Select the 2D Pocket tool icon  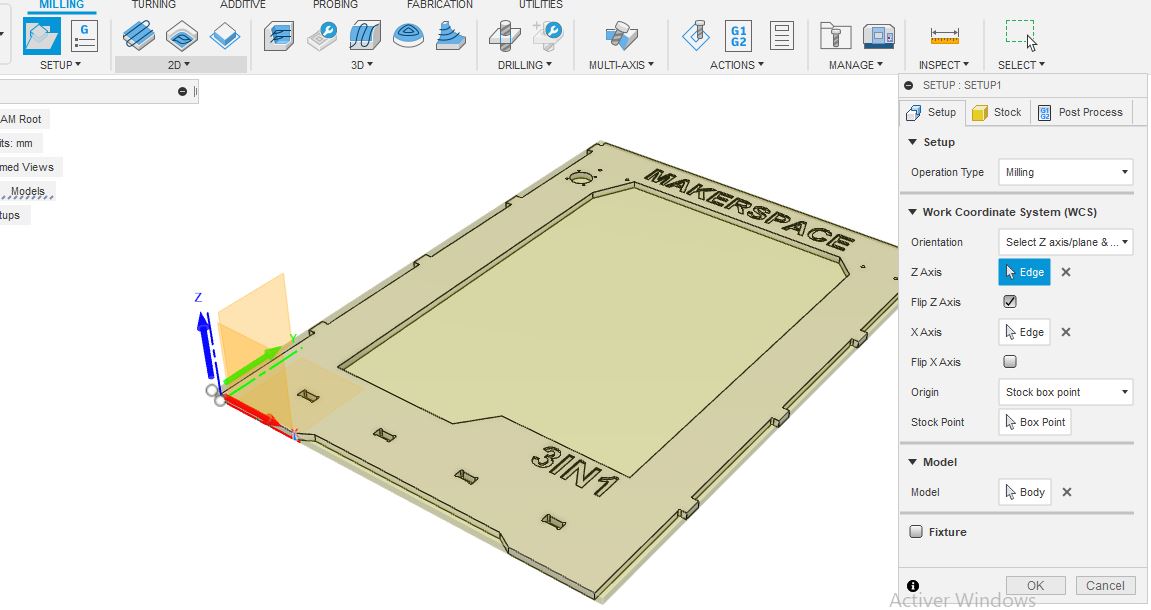[x=181, y=35]
